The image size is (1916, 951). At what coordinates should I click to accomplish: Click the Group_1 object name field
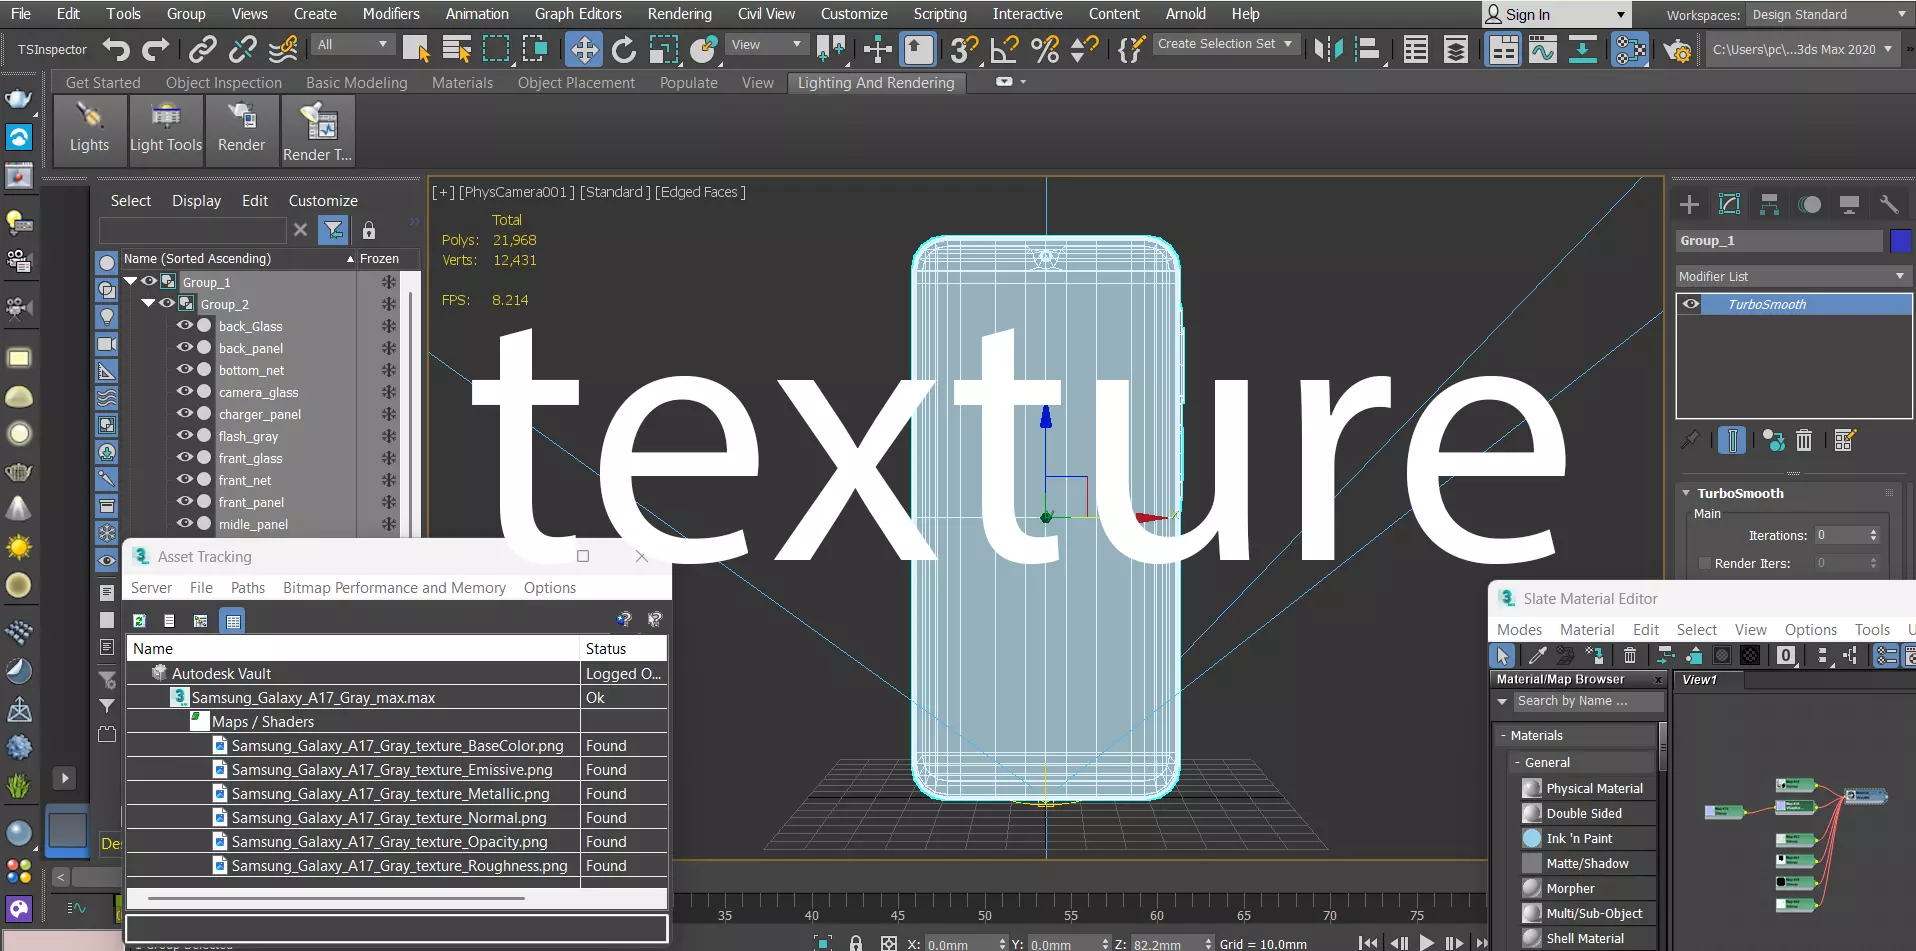[1779, 241]
